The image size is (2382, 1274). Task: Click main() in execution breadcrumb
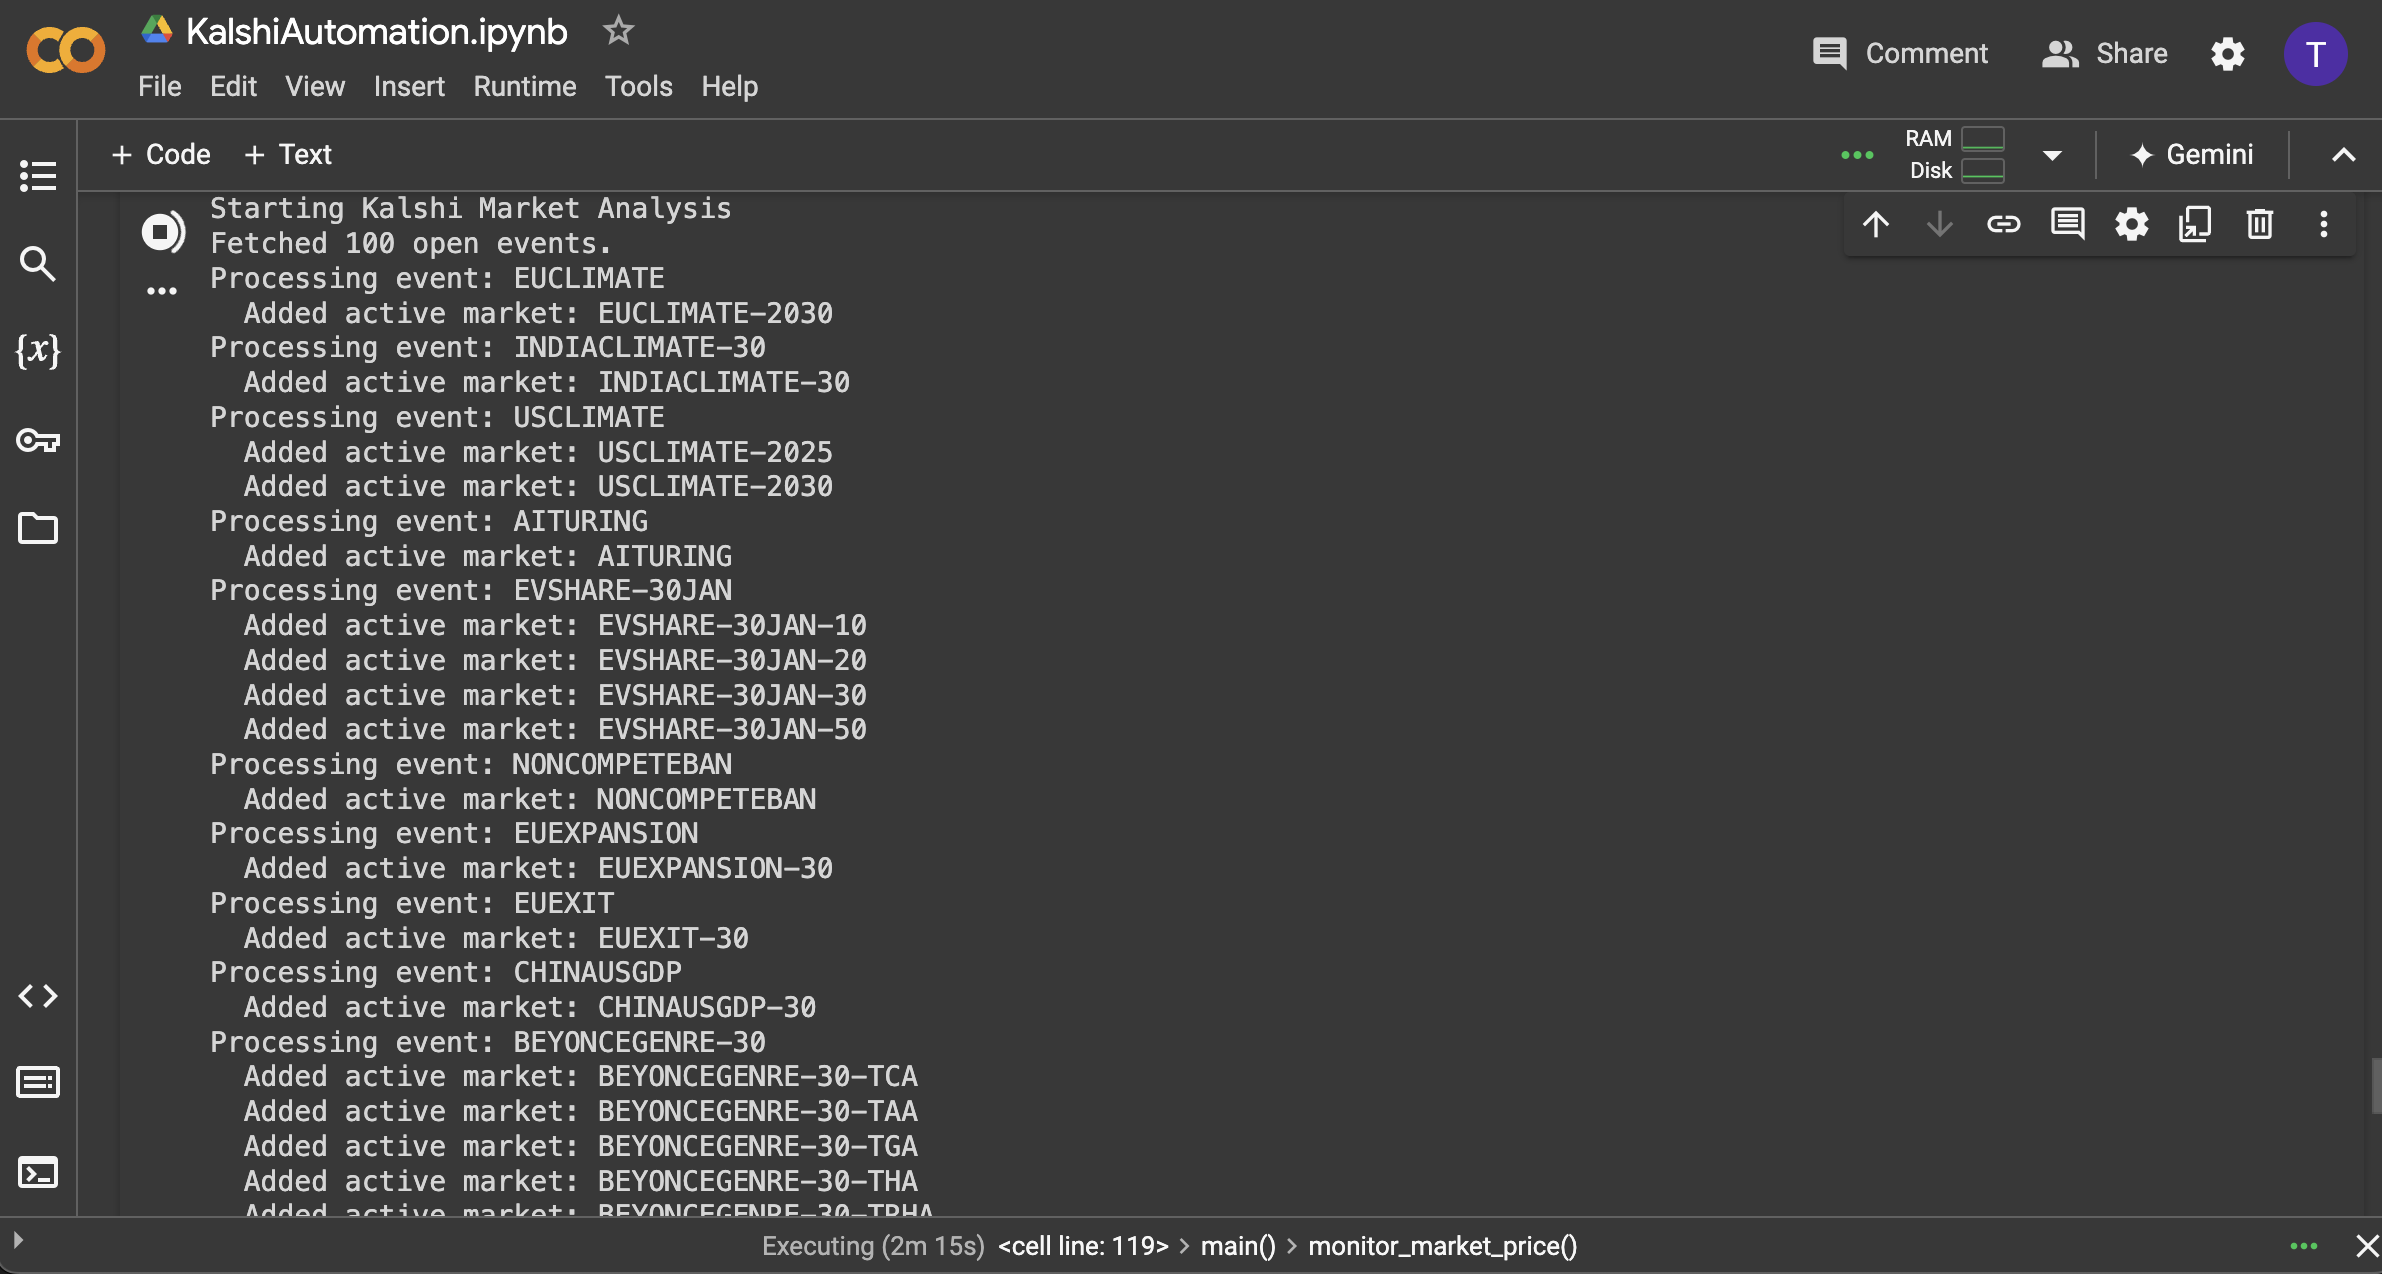pyautogui.click(x=1238, y=1246)
